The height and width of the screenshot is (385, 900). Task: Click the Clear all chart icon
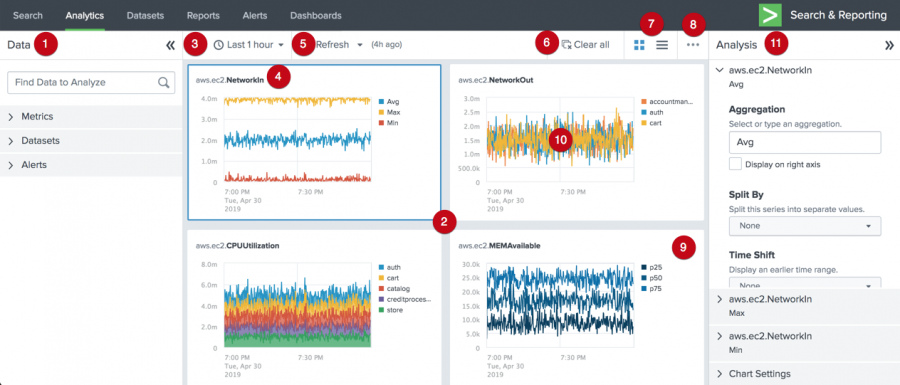point(567,45)
